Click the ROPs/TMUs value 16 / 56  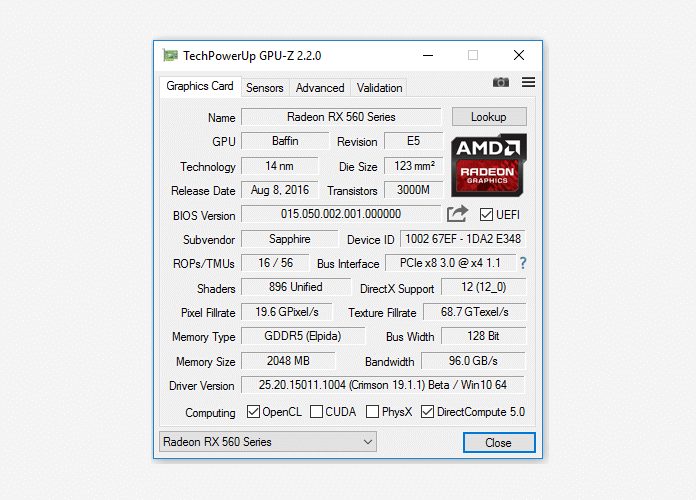pos(275,263)
